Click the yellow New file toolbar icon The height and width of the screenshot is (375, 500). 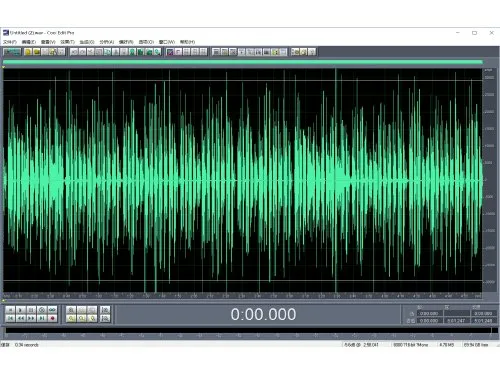28,52
